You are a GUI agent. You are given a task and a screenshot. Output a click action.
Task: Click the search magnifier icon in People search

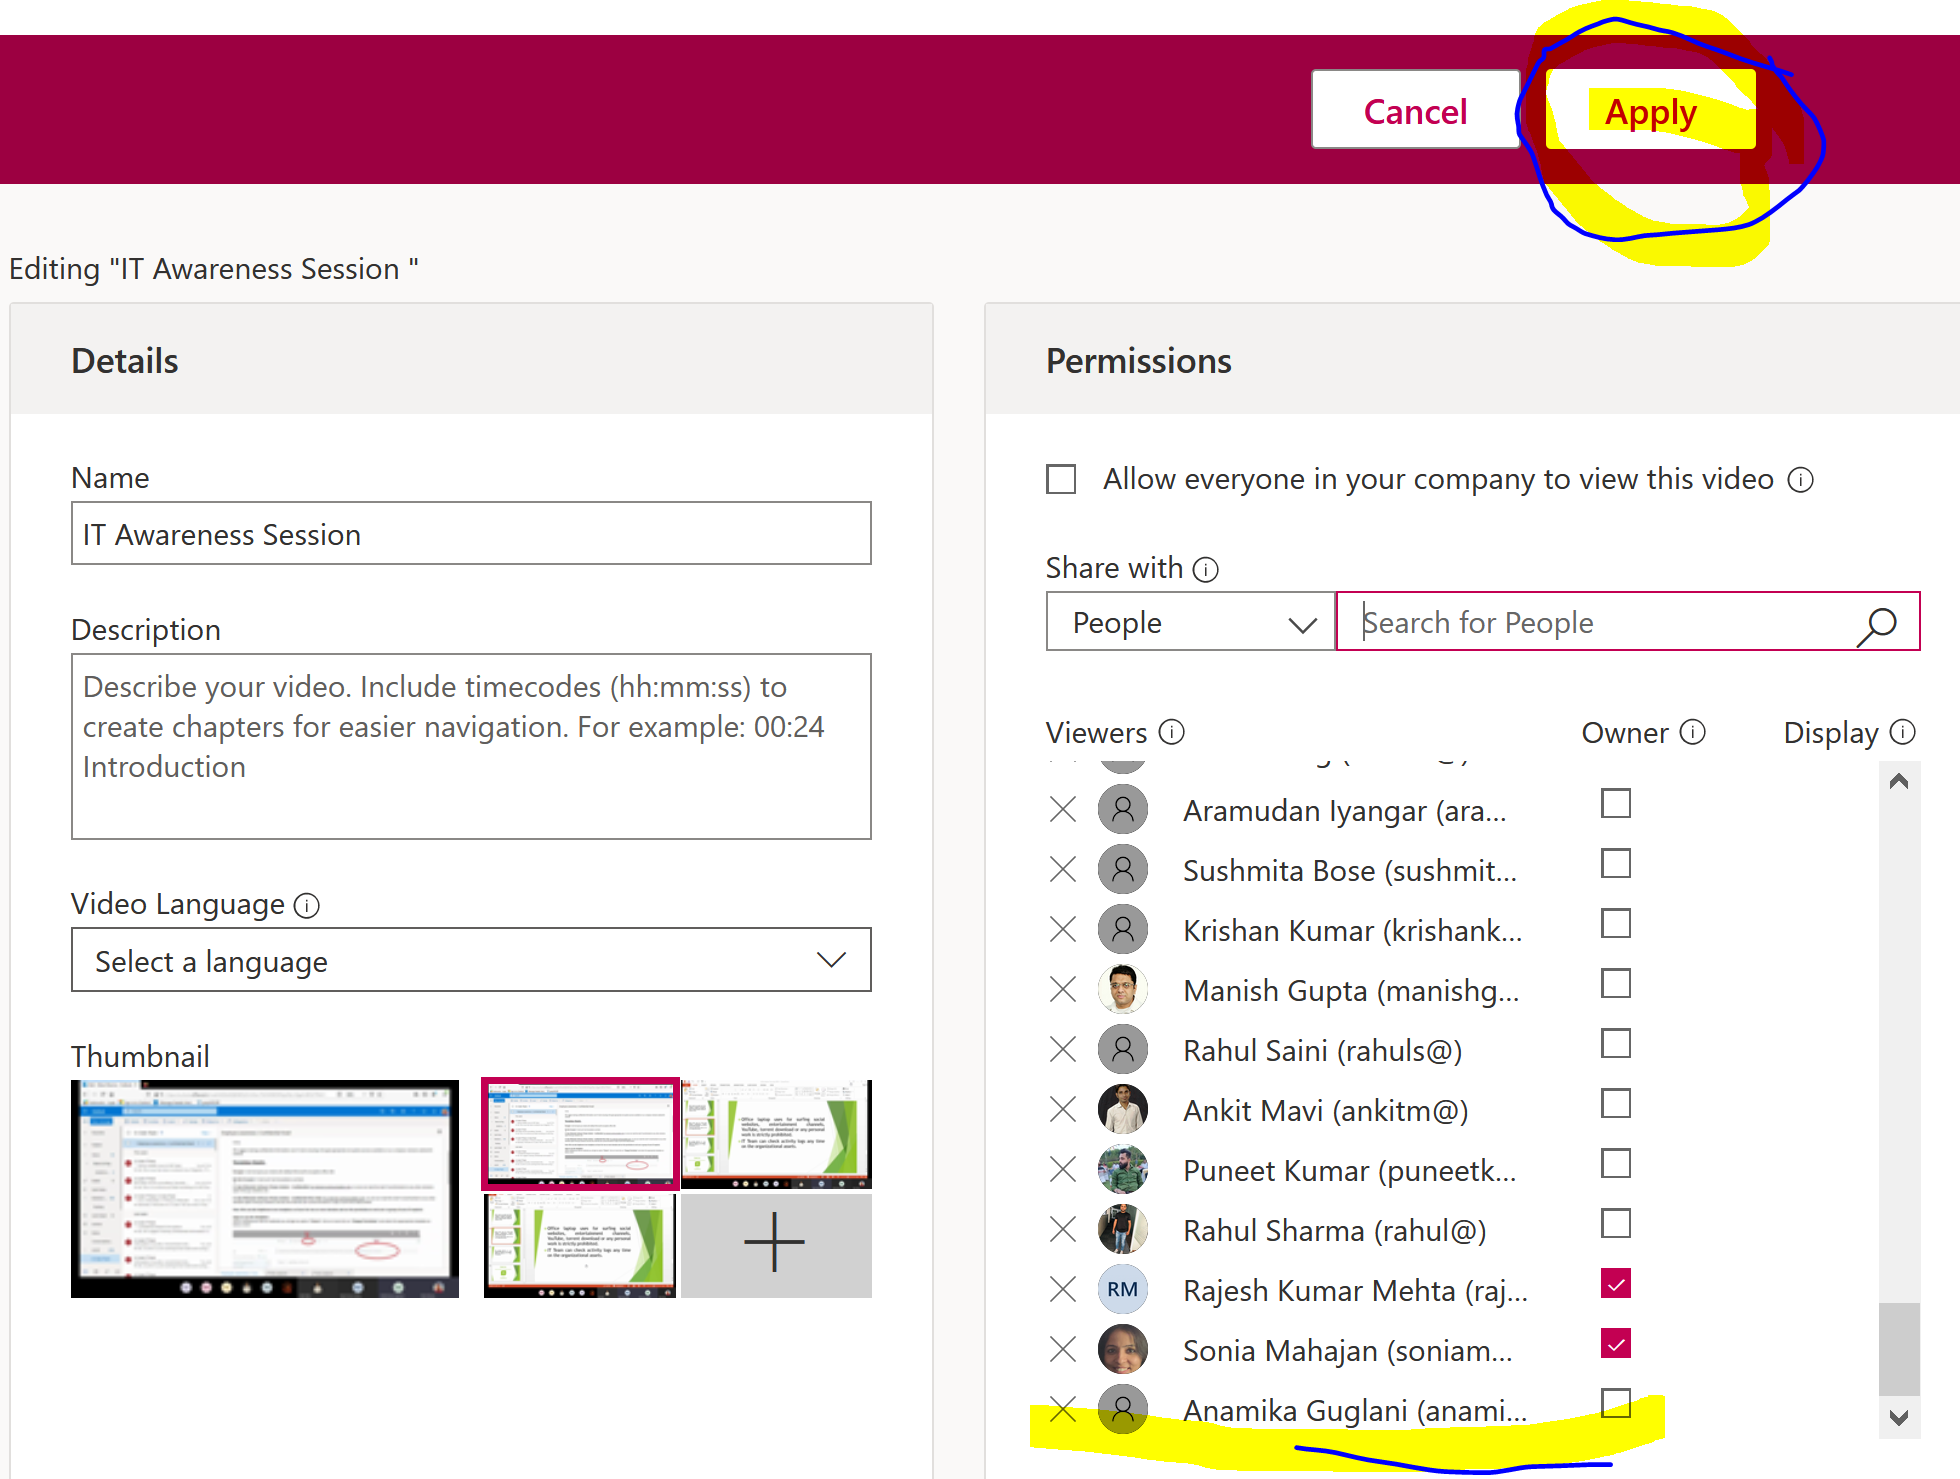pos(1877,625)
